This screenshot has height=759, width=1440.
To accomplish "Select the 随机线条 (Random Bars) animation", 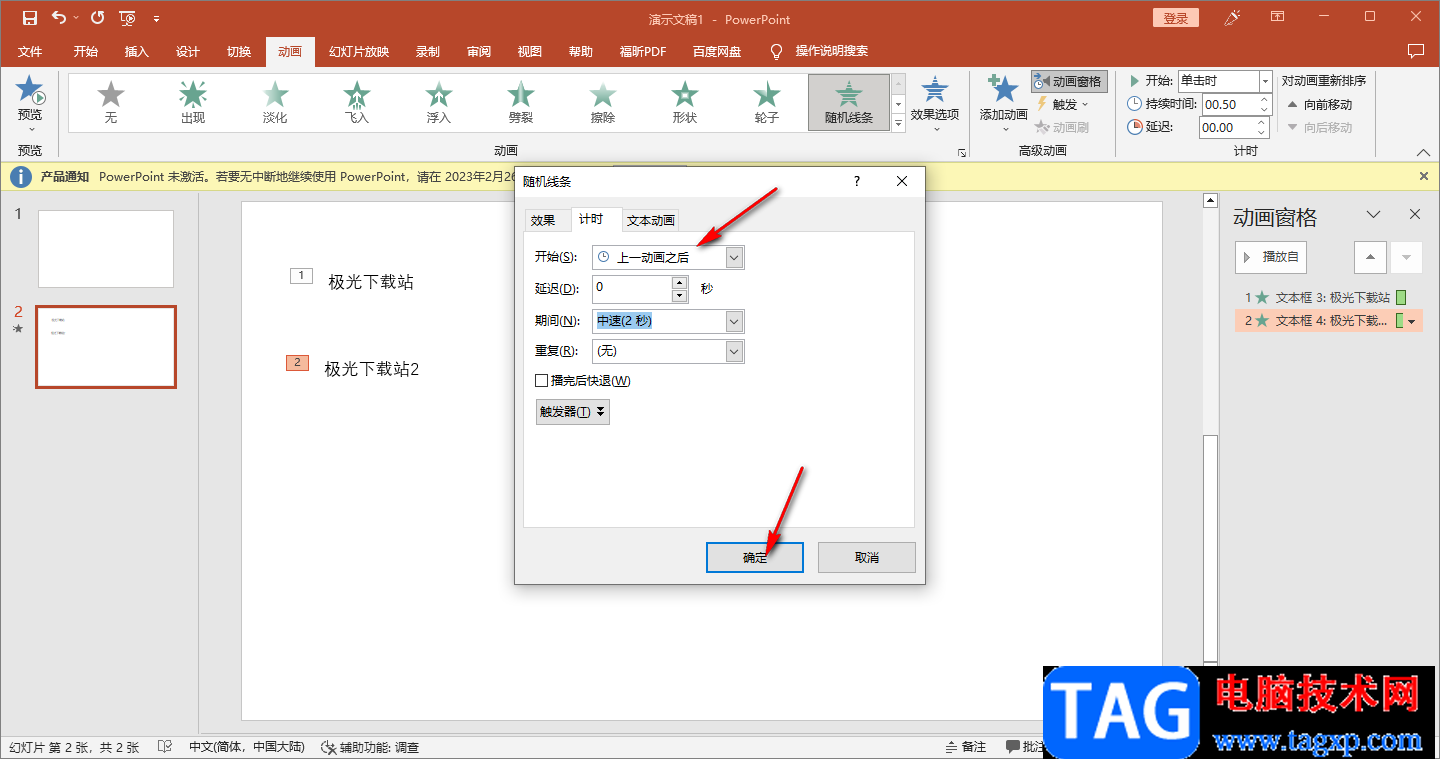I will click(x=849, y=103).
